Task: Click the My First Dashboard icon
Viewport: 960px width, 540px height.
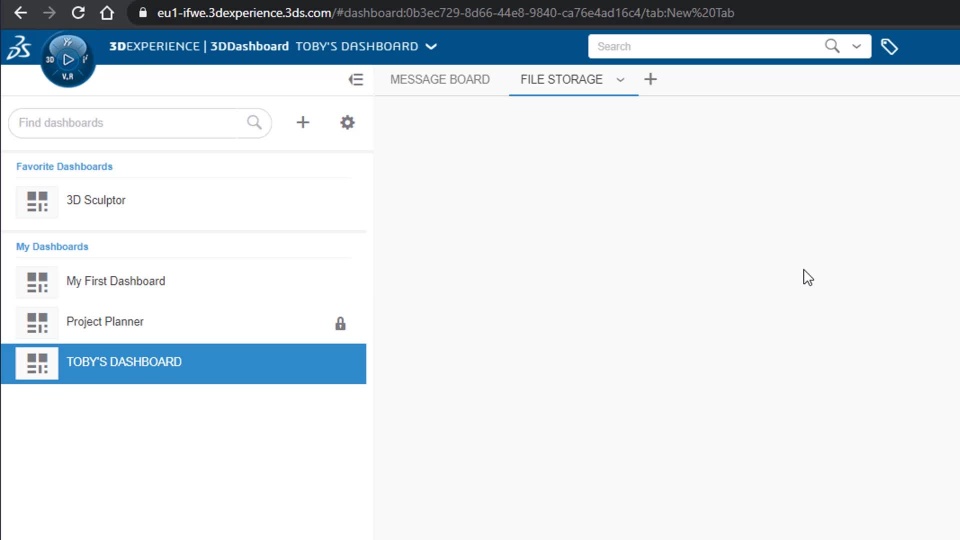Action: click(x=37, y=282)
